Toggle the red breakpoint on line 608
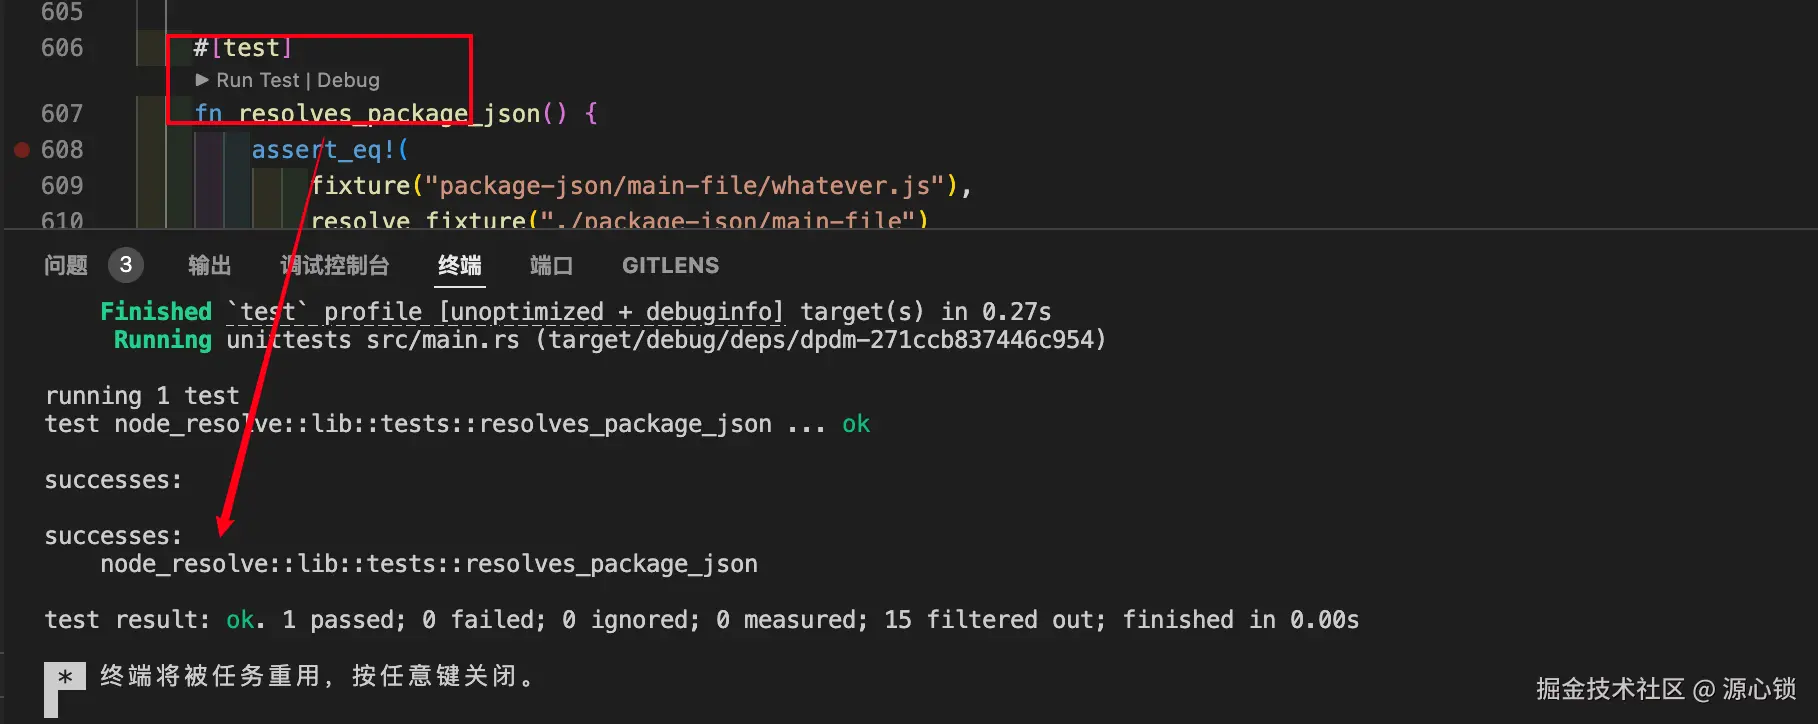Screen dimensions: 1818x724 [x=22, y=150]
